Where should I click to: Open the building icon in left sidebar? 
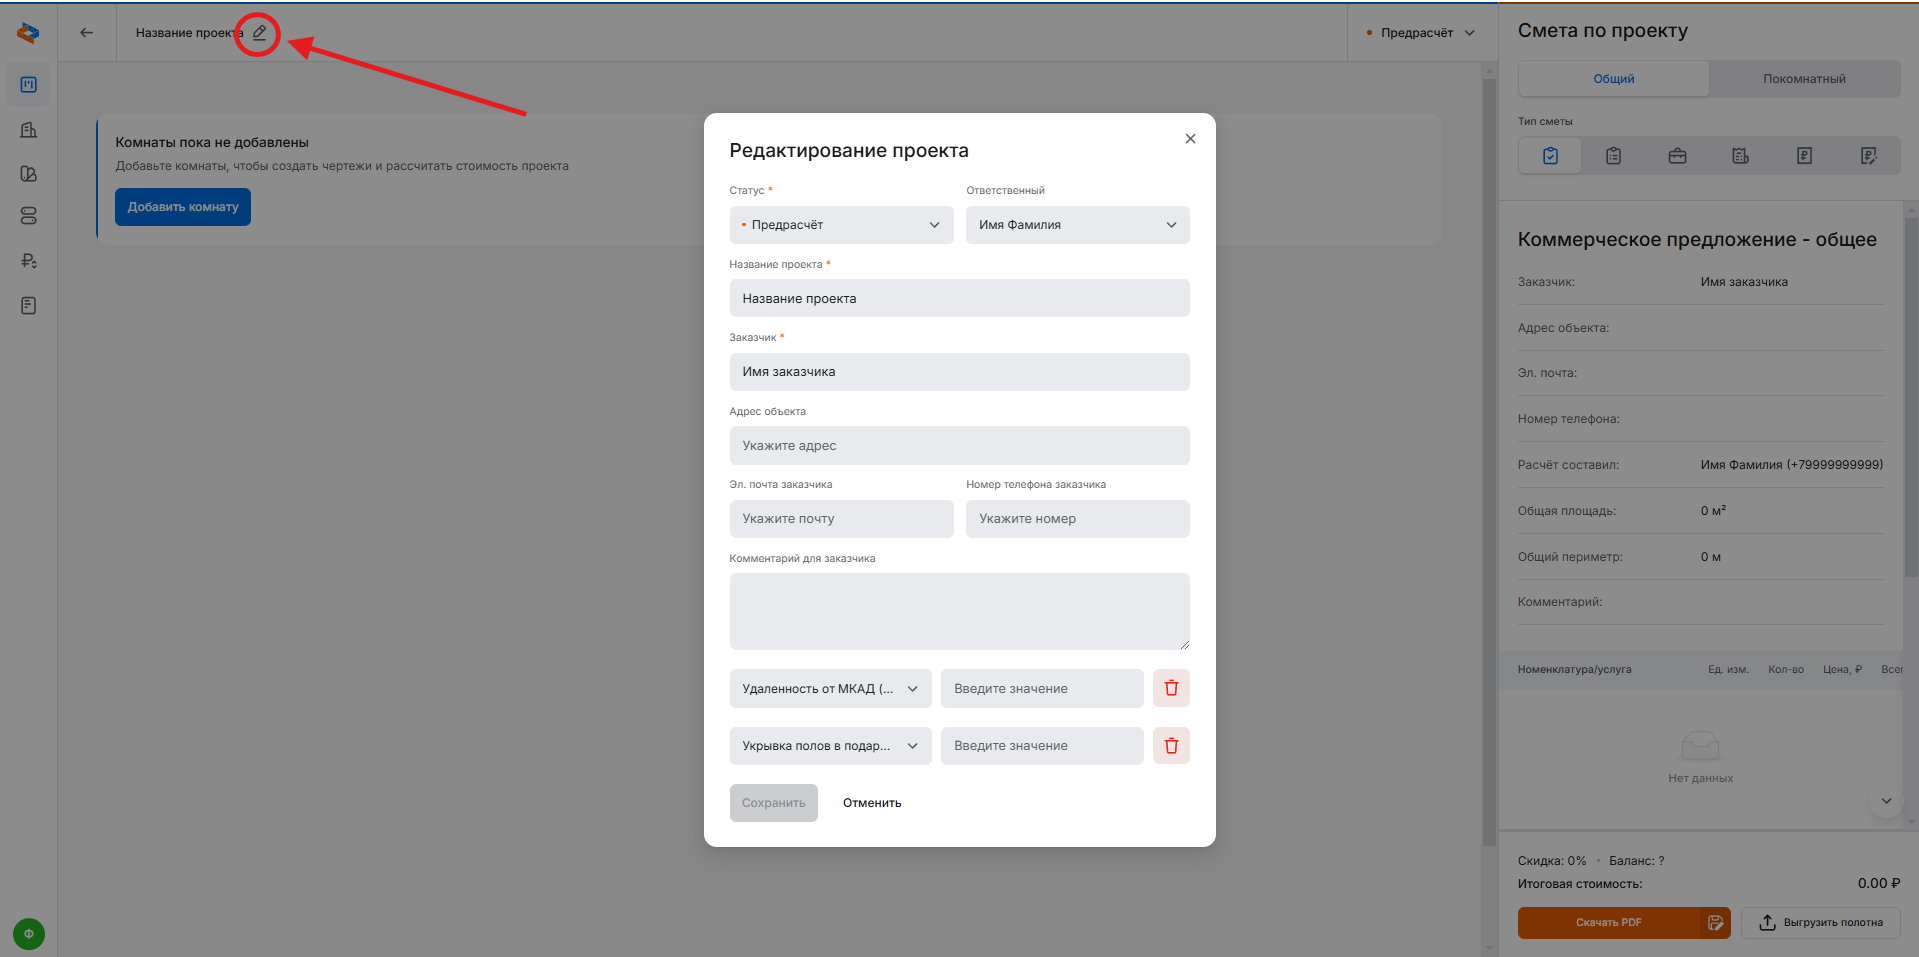[28, 130]
